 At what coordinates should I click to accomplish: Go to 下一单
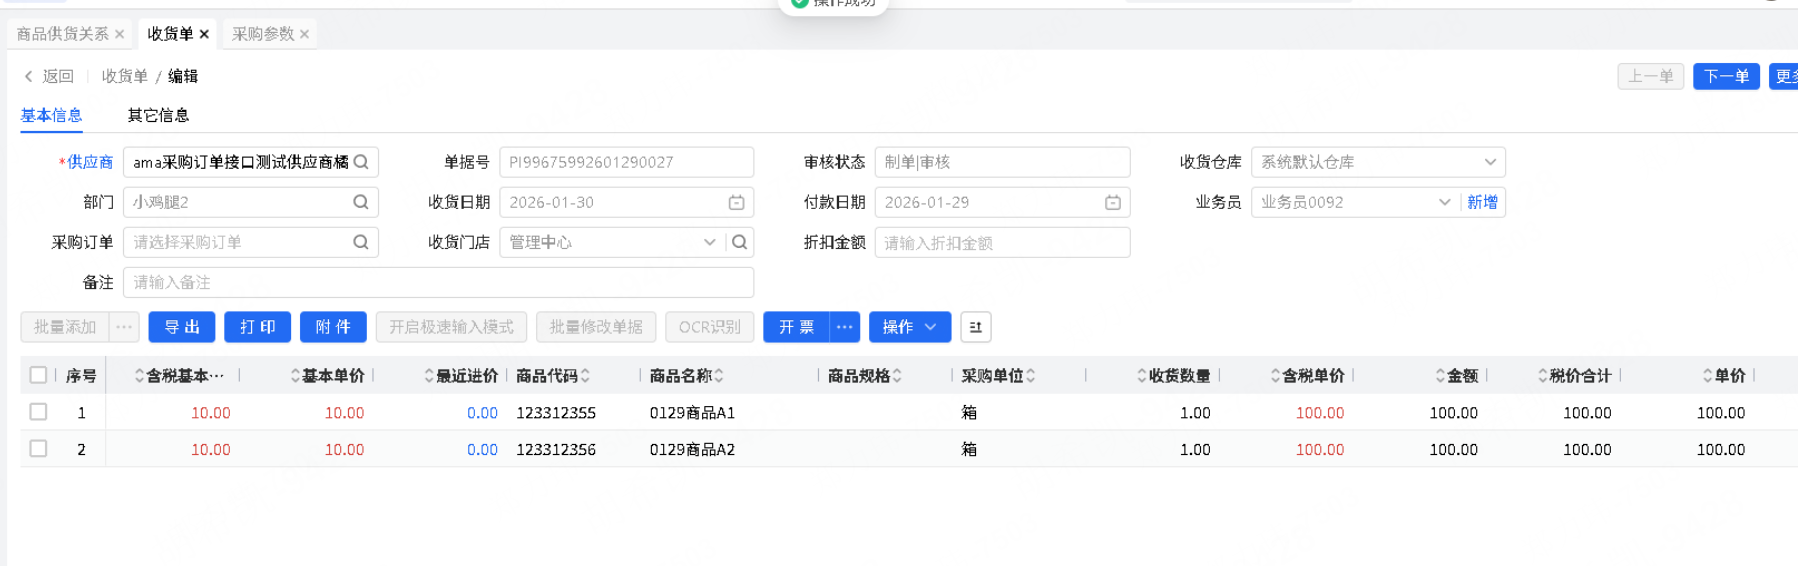click(x=1726, y=76)
